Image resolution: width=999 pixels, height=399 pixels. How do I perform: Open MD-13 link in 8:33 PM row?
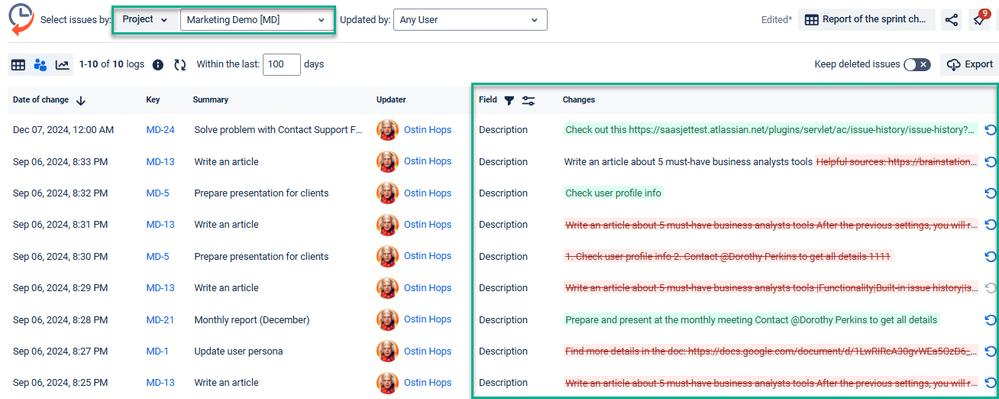click(x=160, y=161)
